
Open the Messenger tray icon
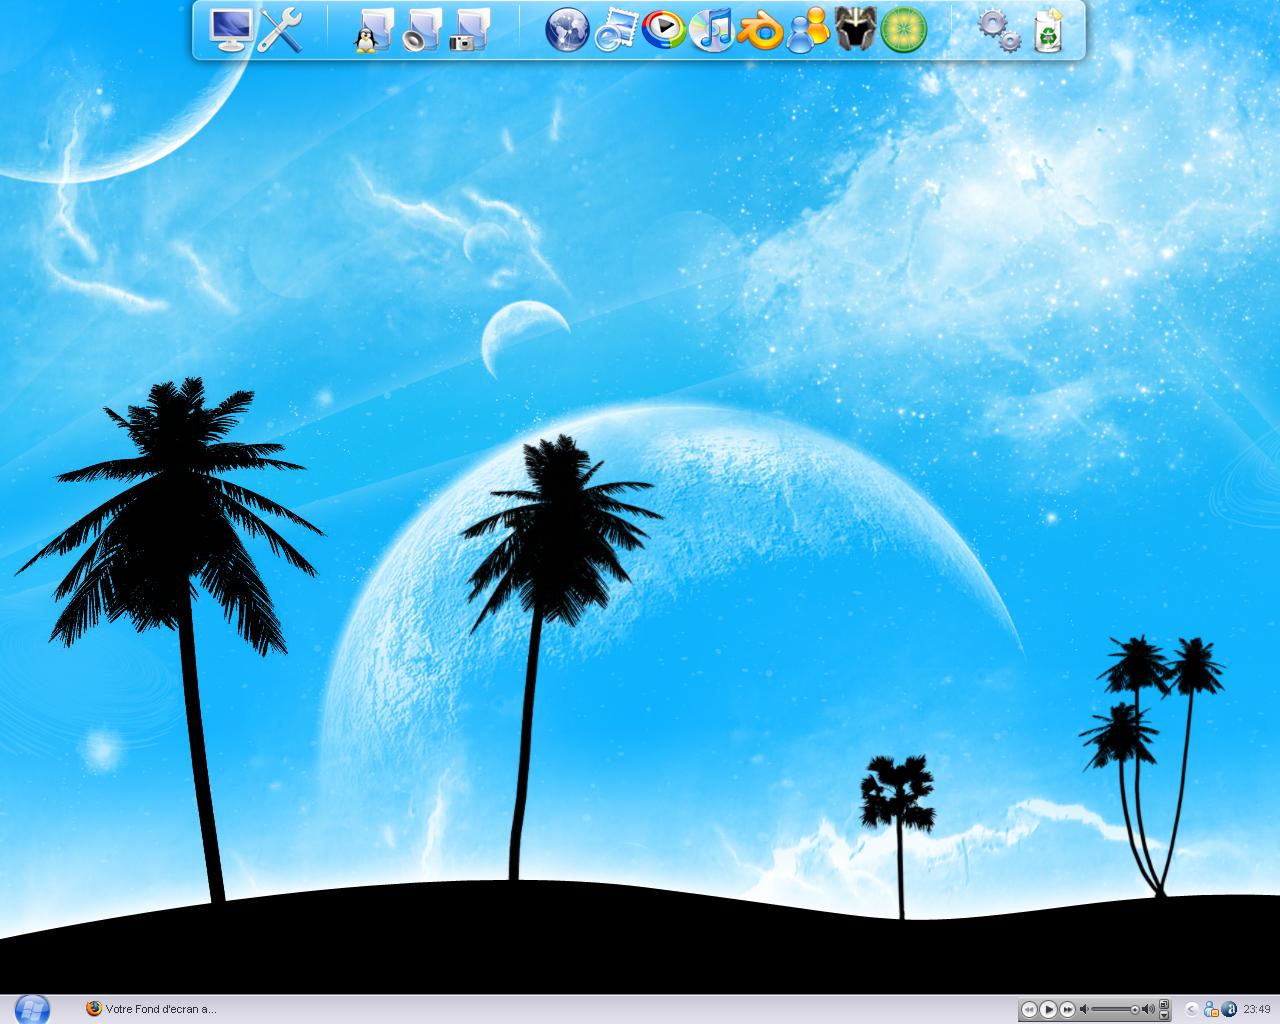click(1211, 1009)
